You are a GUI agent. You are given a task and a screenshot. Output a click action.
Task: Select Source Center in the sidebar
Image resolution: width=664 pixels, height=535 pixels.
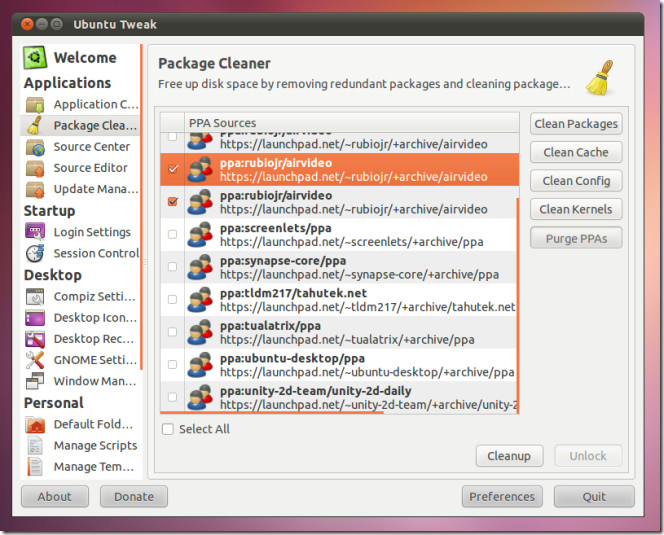coord(91,147)
